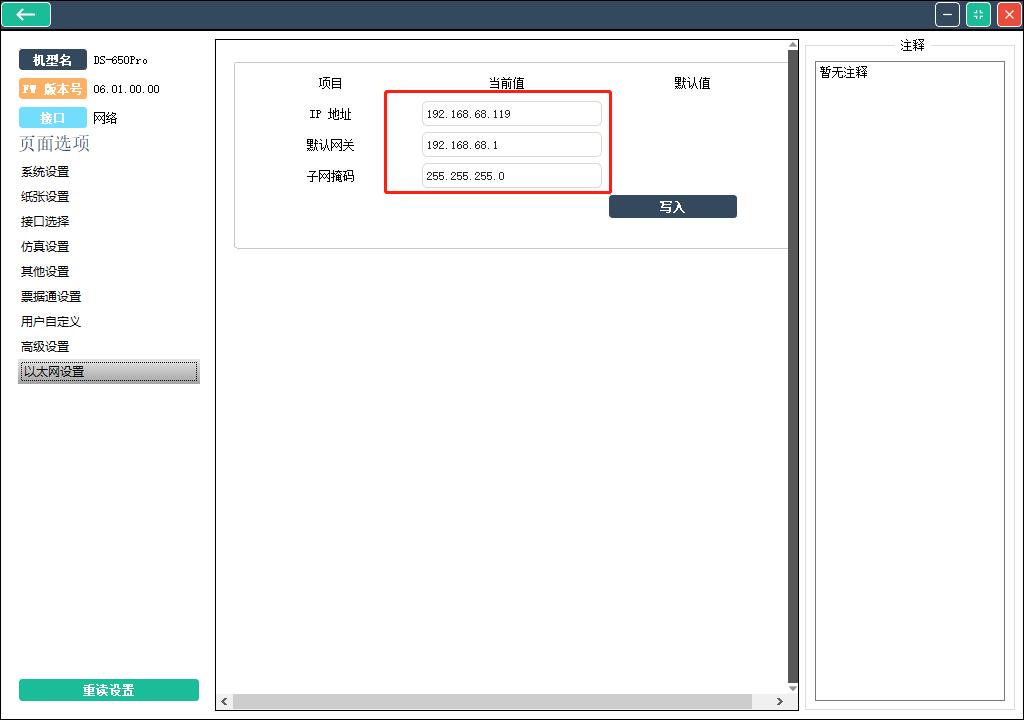Select 用户自定义 from page options
This screenshot has height=720, width=1024.
[x=48, y=321]
